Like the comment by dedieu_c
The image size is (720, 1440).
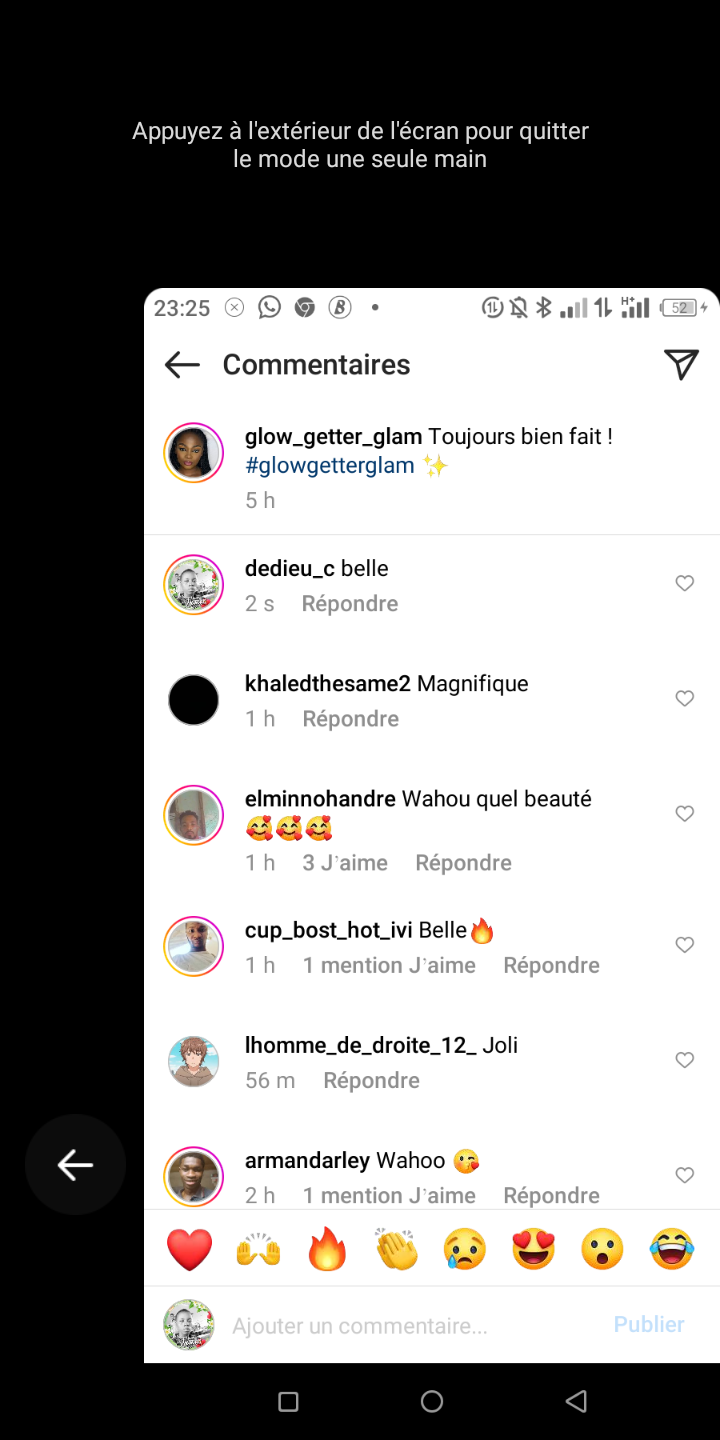[x=685, y=583]
